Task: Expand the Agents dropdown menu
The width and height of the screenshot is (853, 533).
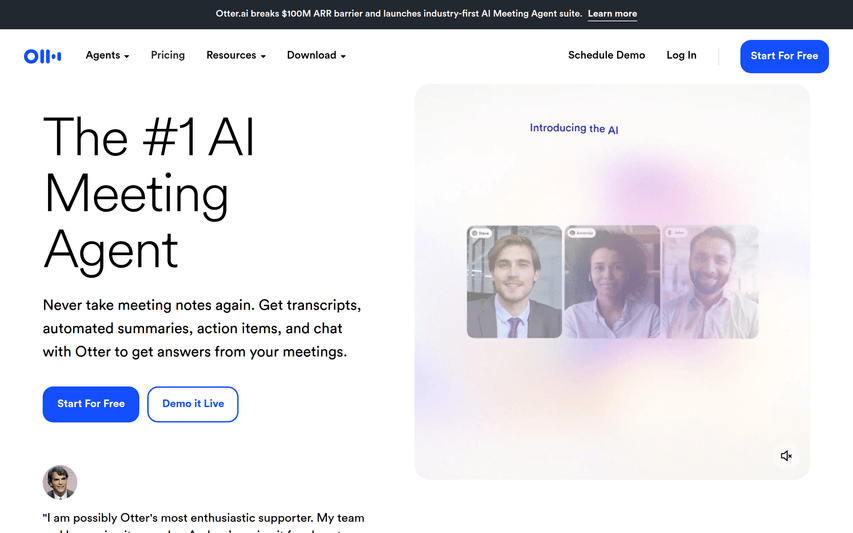Action: tap(107, 56)
